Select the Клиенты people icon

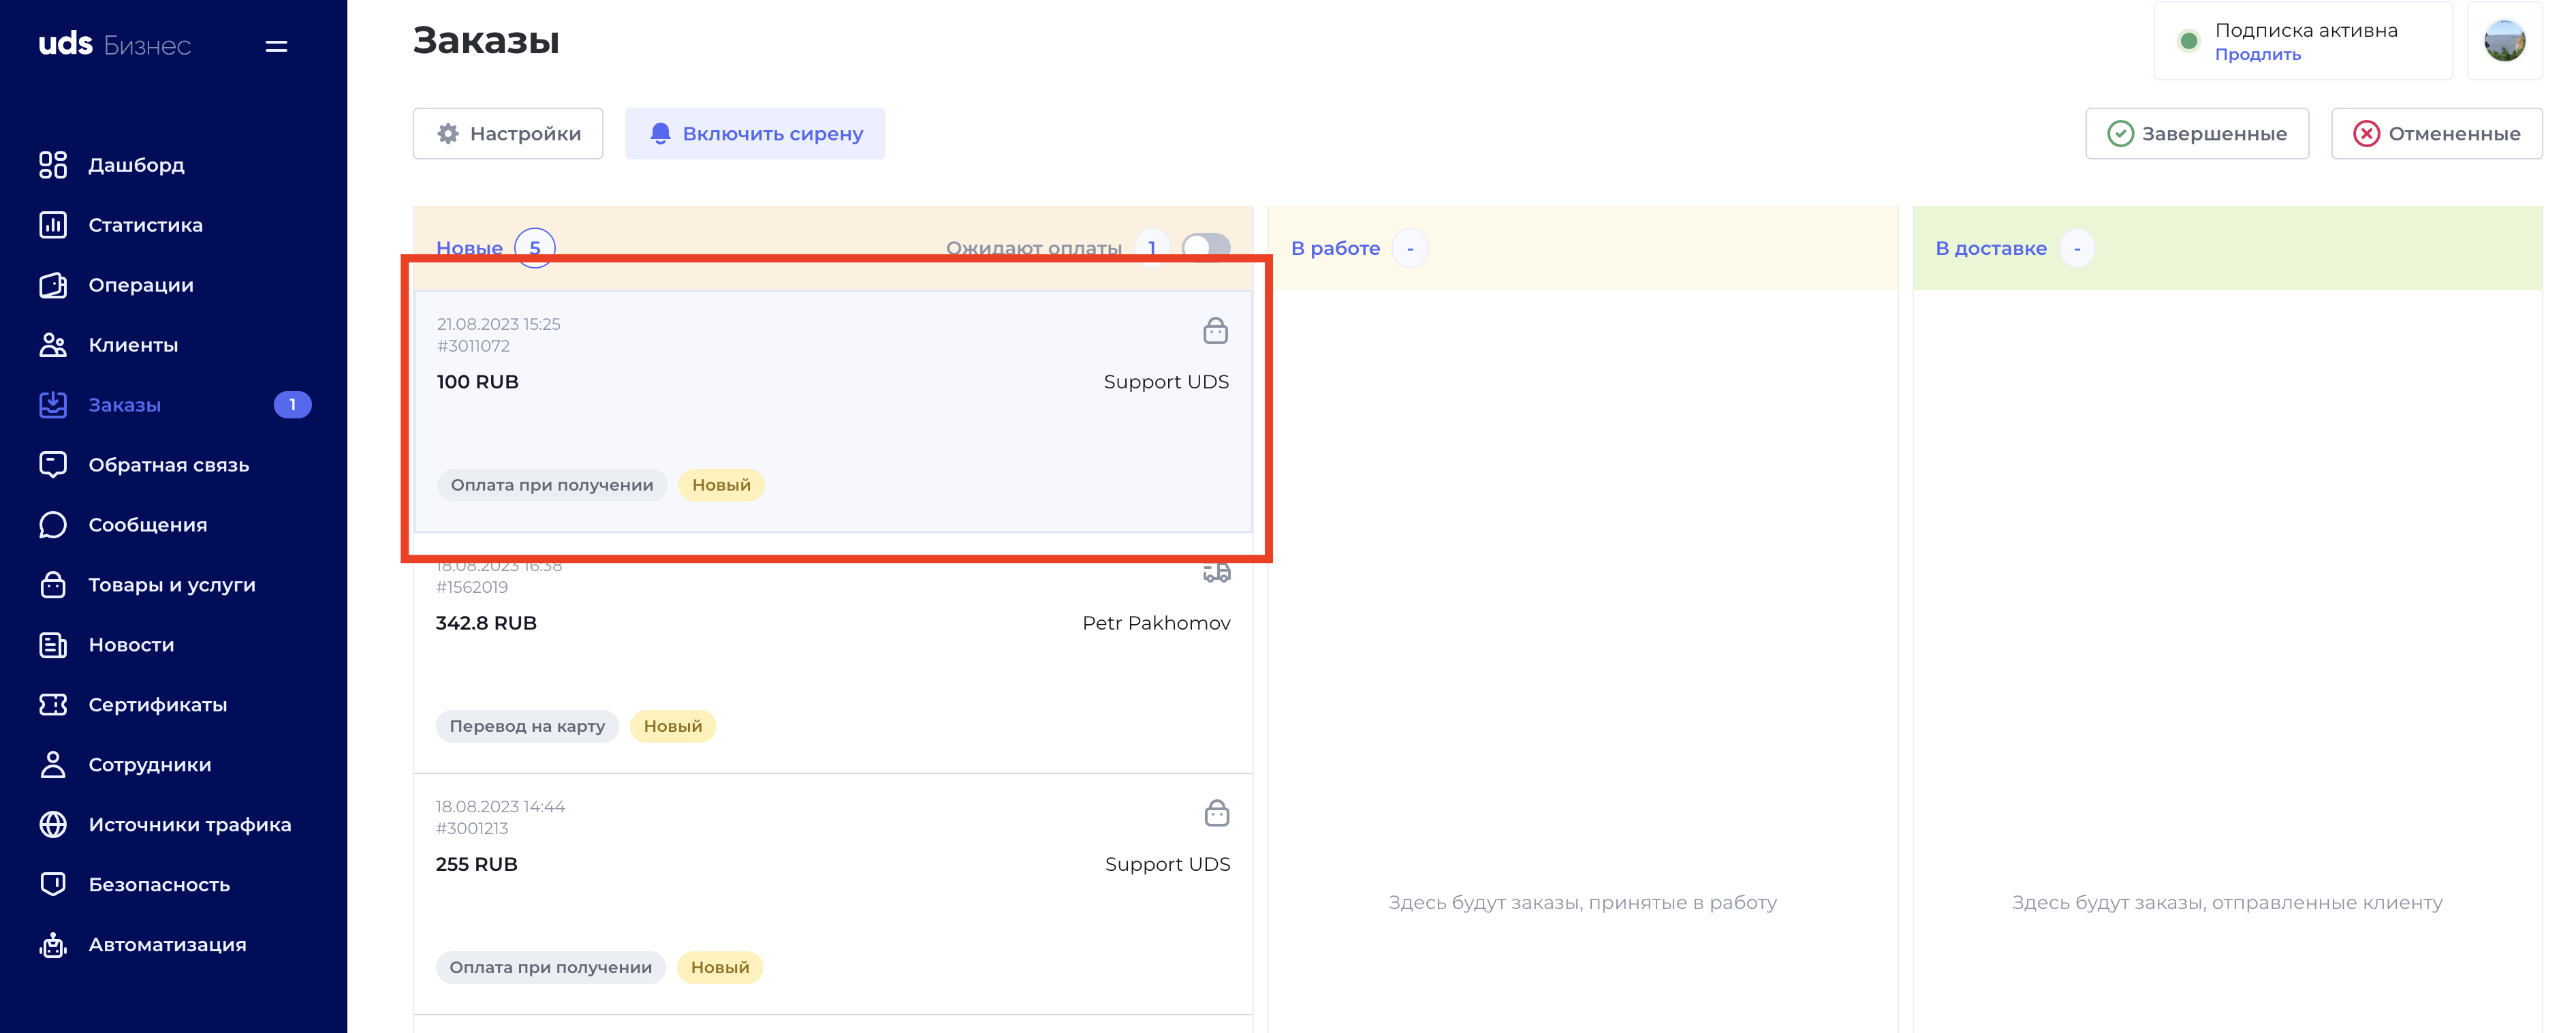(53, 345)
